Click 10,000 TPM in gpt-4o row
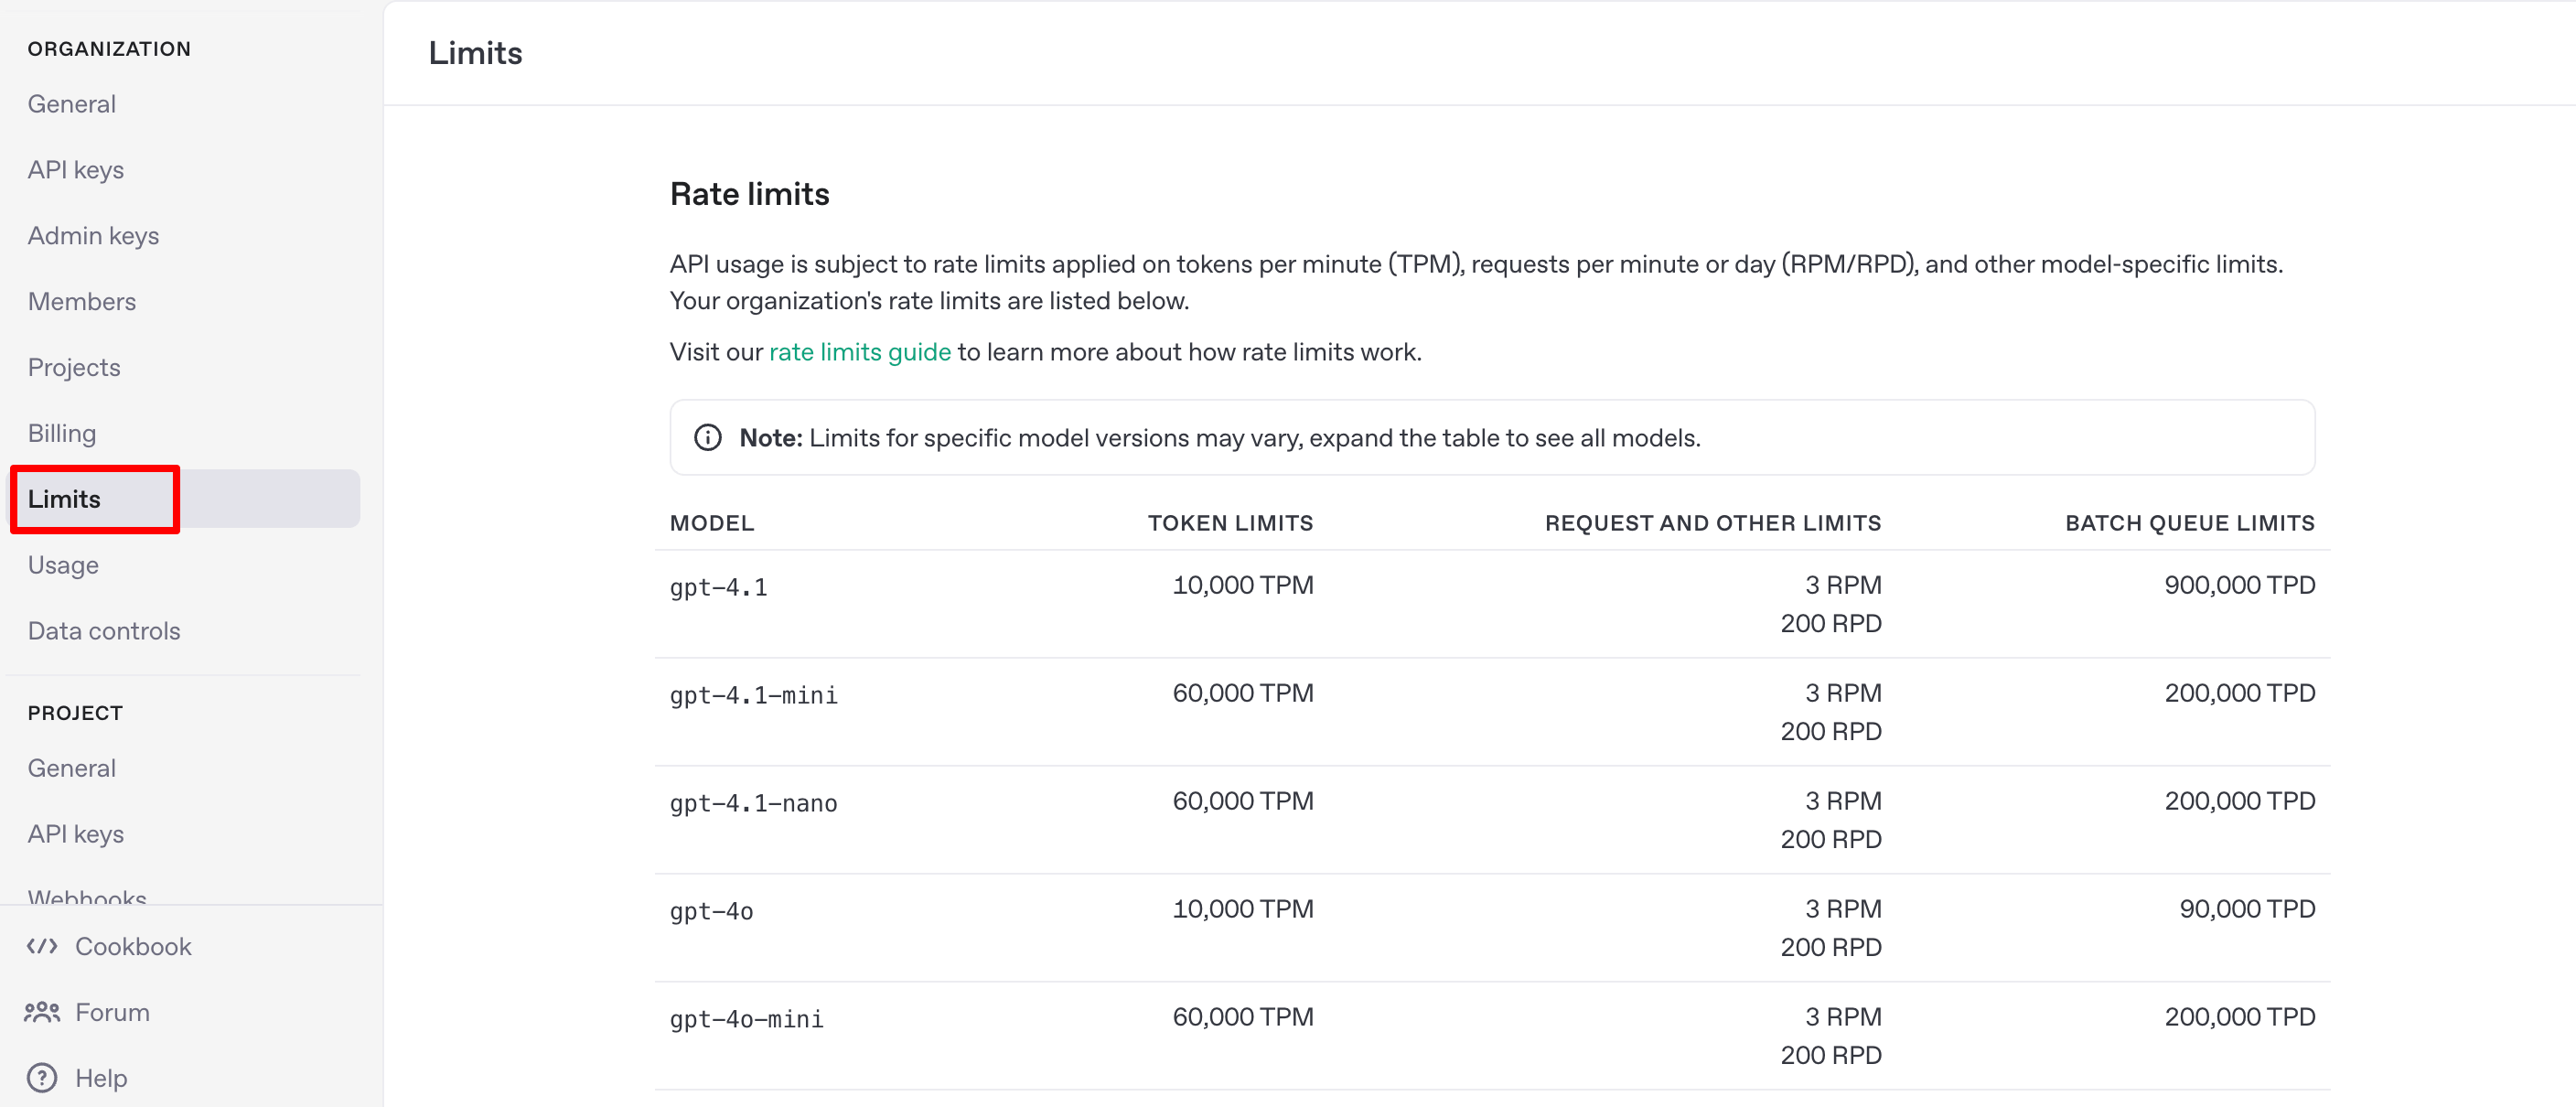The height and width of the screenshot is (1107, 2576). [1243, 909]
